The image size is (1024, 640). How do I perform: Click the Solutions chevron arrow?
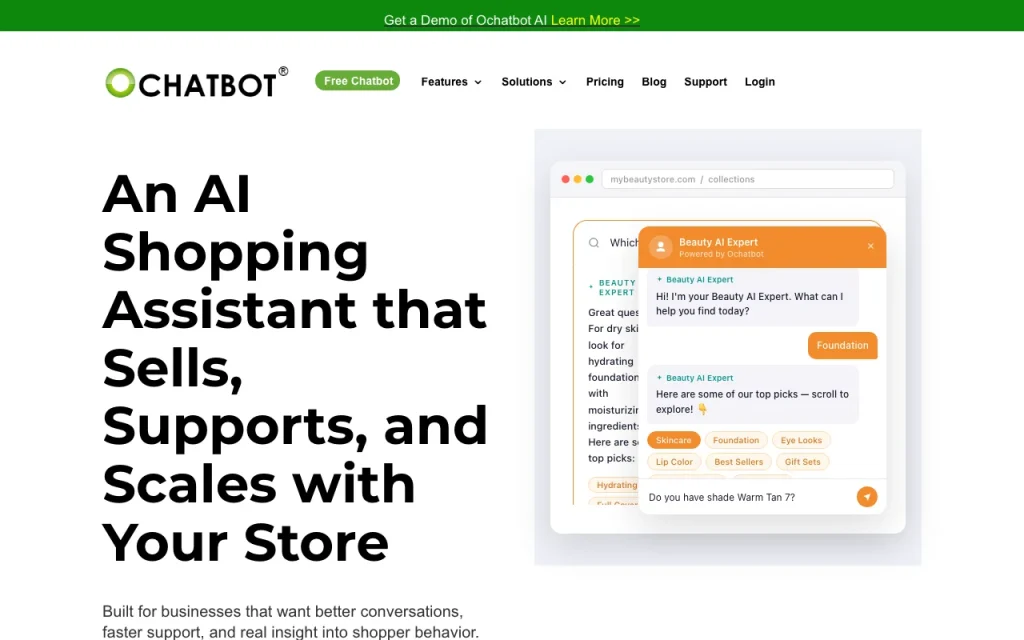pyautogui.click(x=562, y=82)
